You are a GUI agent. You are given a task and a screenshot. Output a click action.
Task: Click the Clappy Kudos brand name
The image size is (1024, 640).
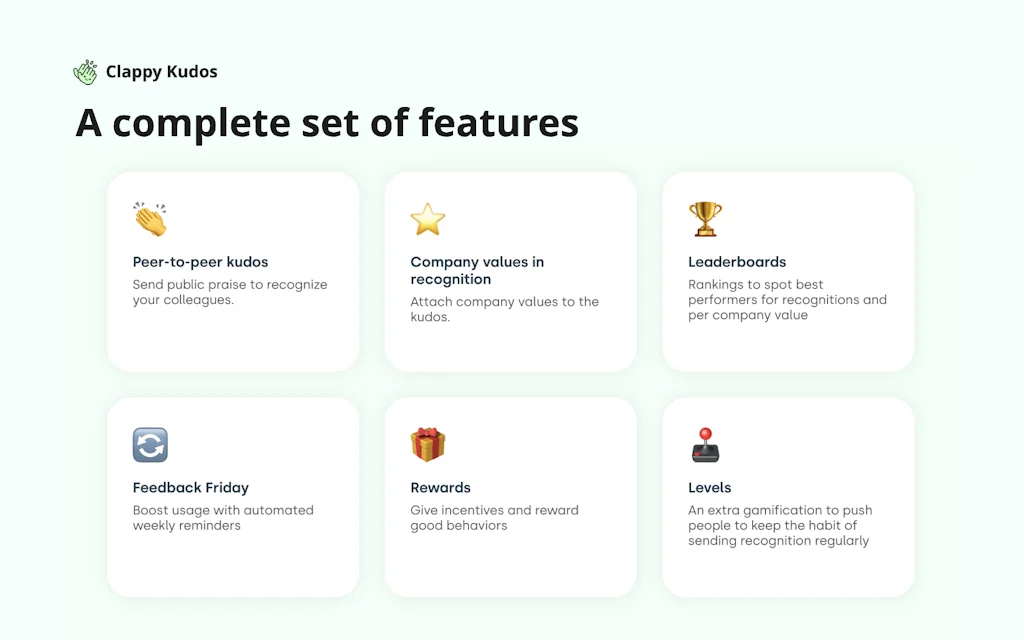click(x=161, y=72)
